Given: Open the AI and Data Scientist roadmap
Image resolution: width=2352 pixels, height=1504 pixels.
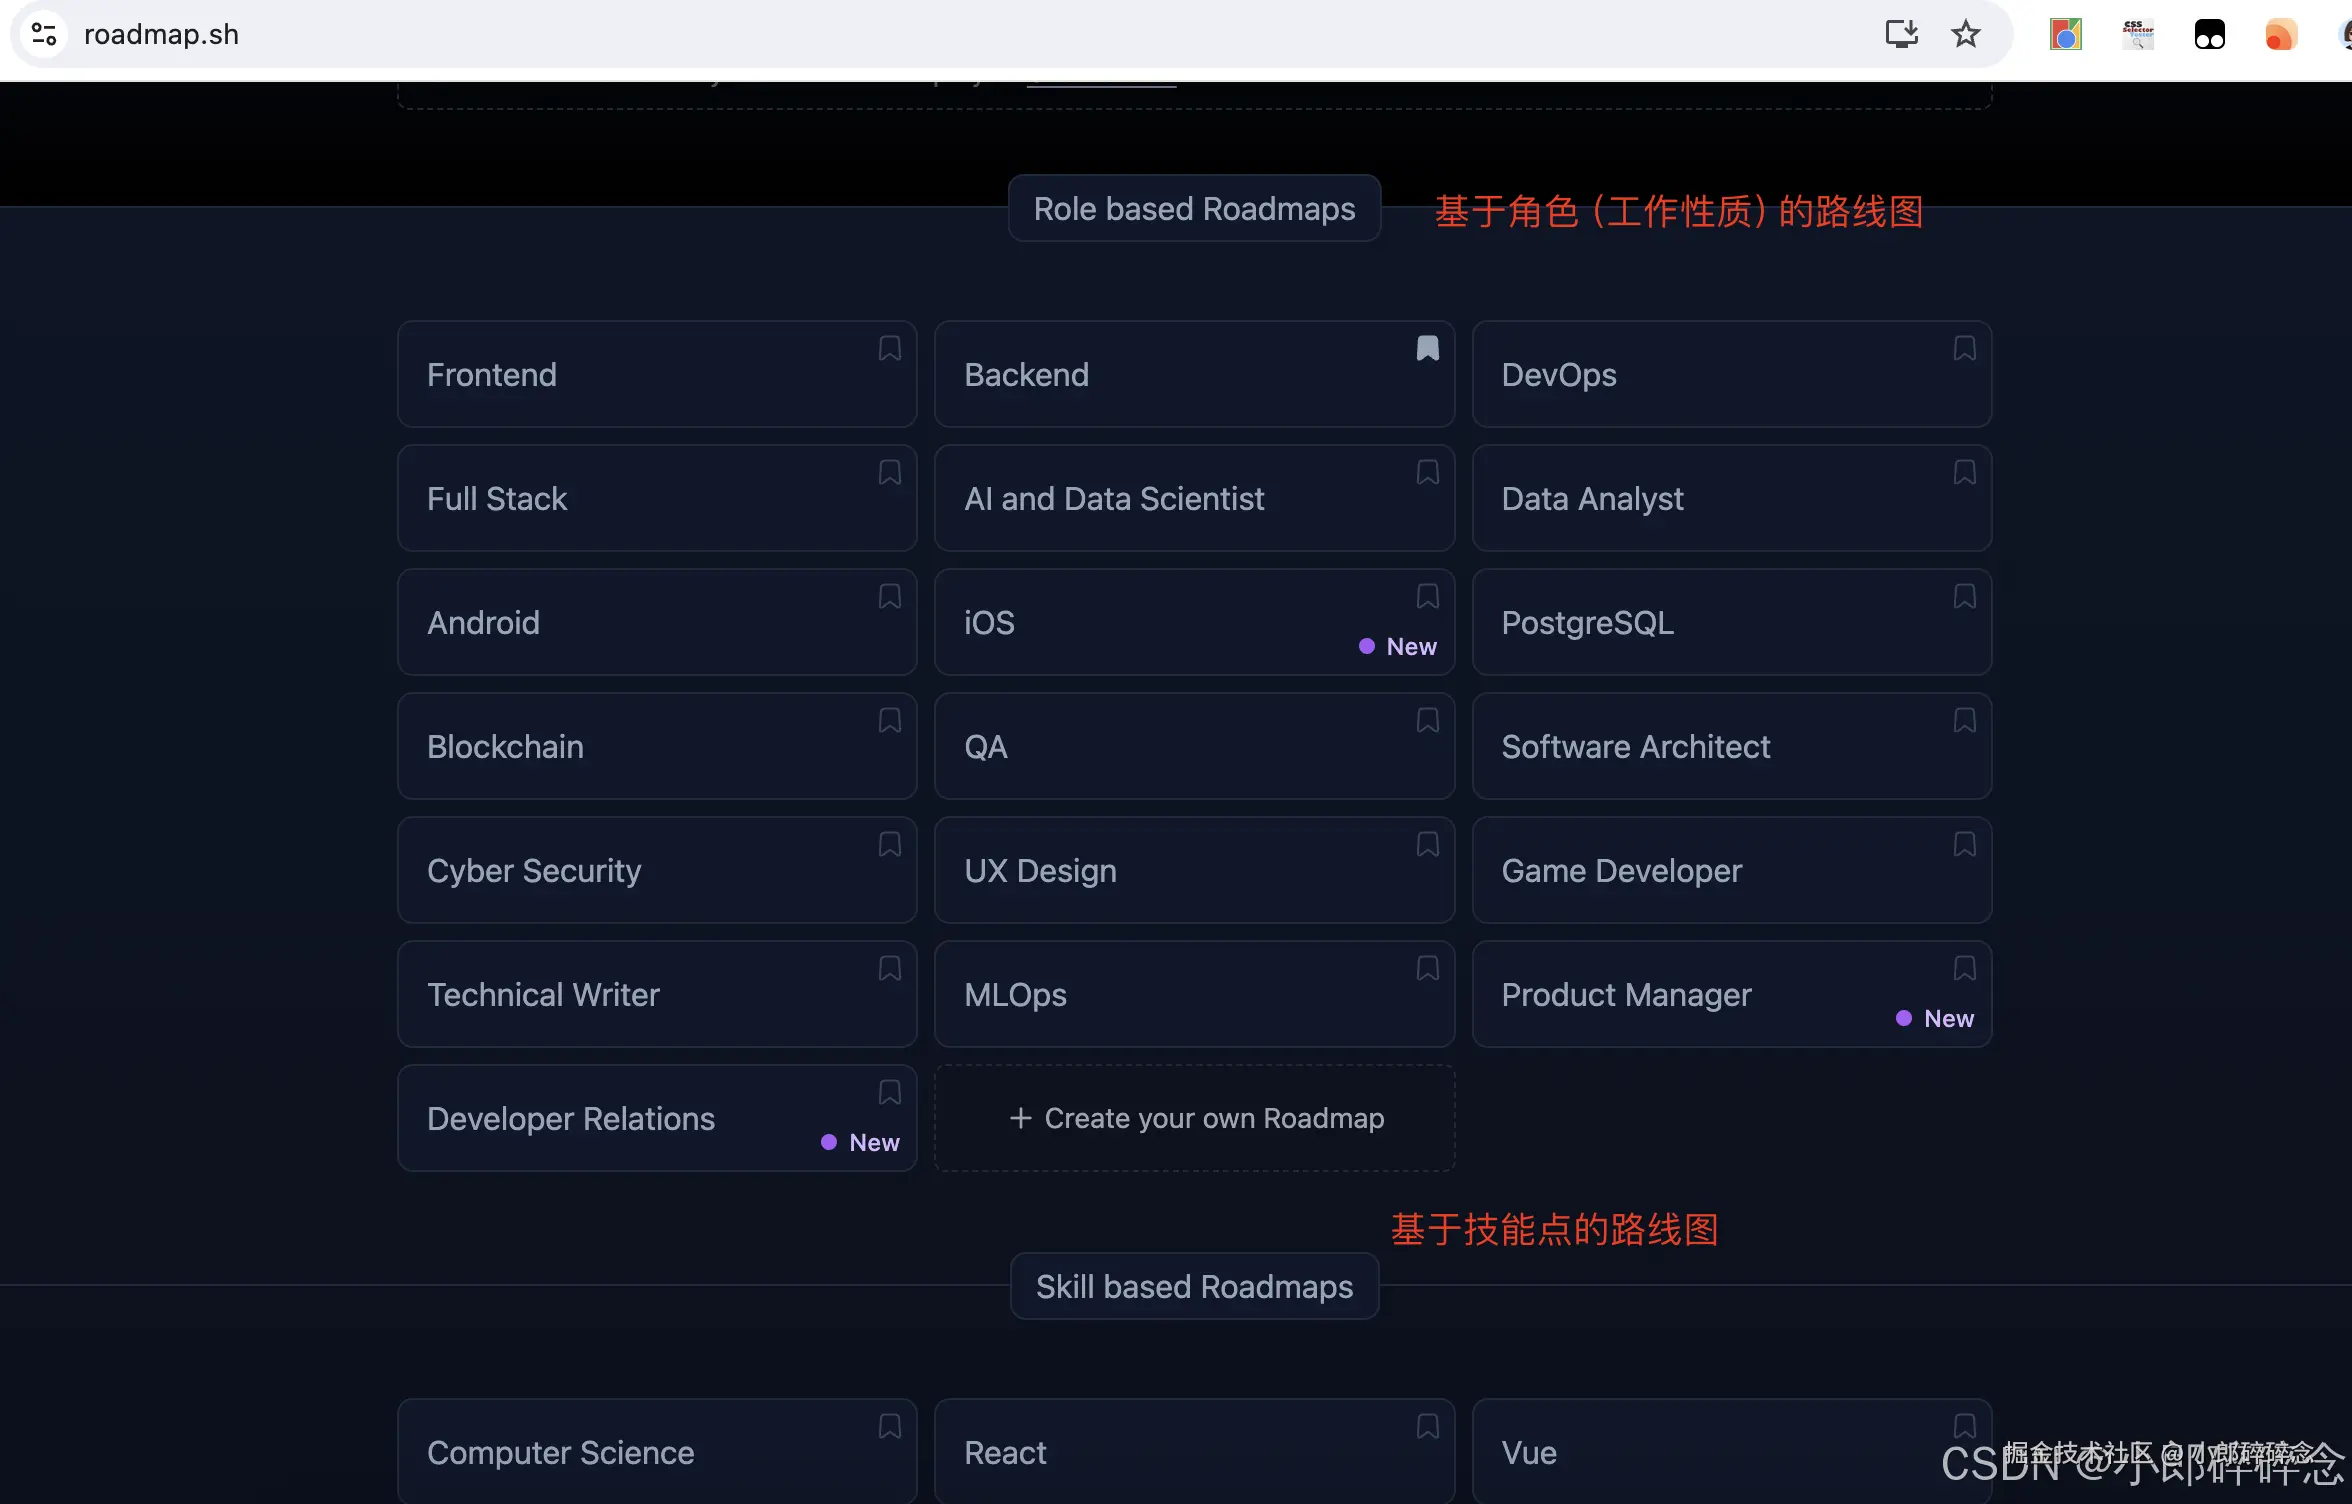Looking at the screenshot, I should coord(1114,499).
